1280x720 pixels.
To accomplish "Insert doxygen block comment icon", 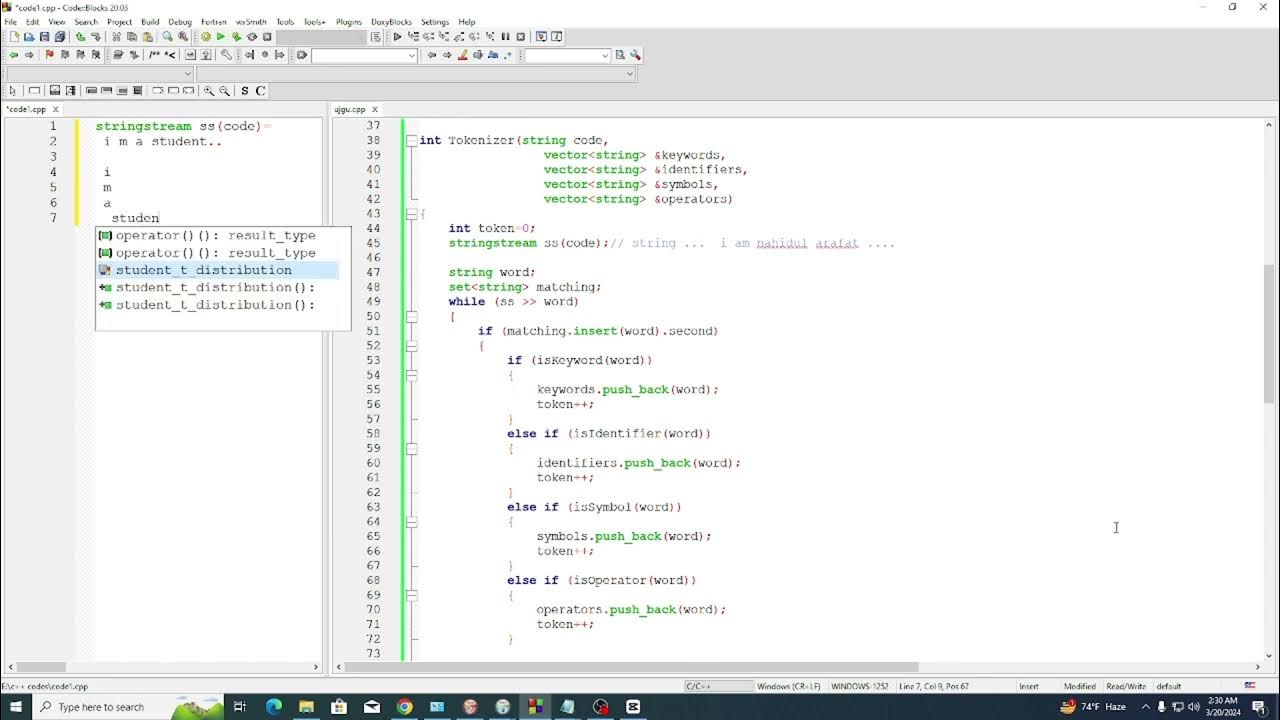I will pyautogui.click(x=155, y=55).
